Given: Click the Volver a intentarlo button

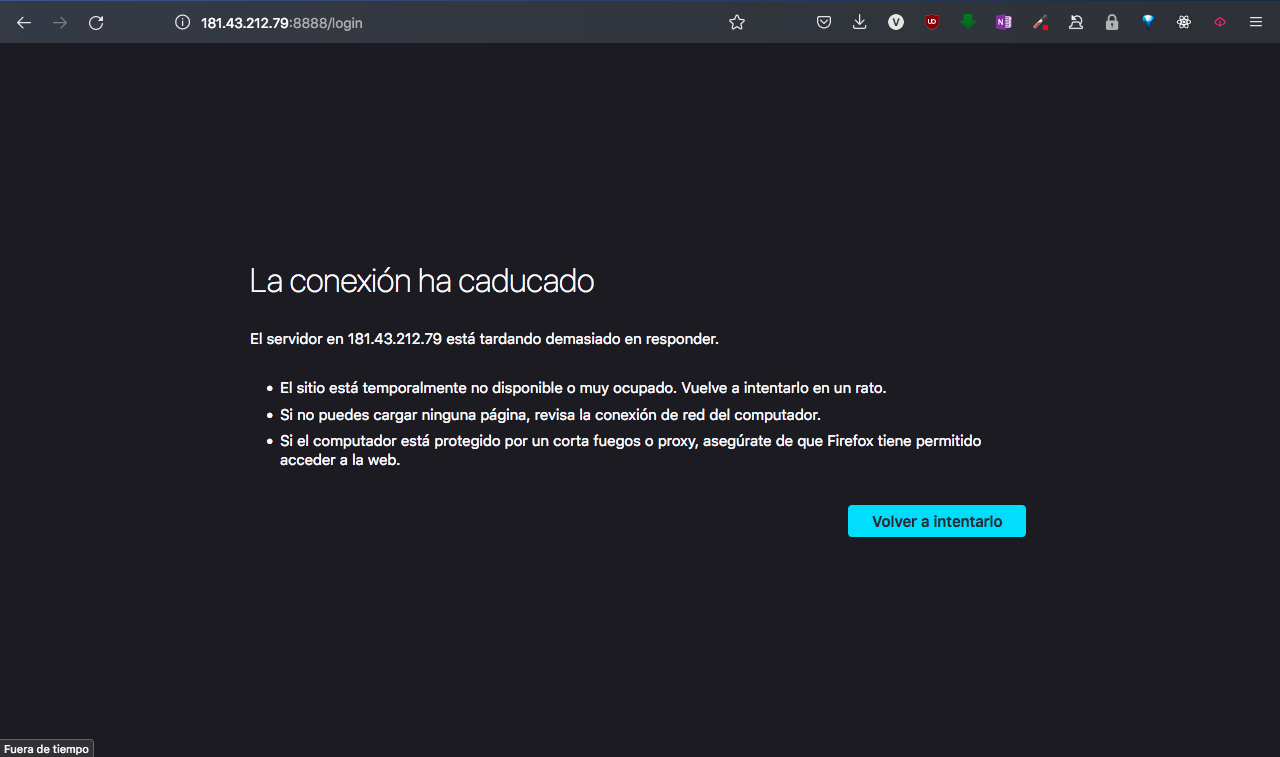Looking at the screenshot, I should pos(937,521).
